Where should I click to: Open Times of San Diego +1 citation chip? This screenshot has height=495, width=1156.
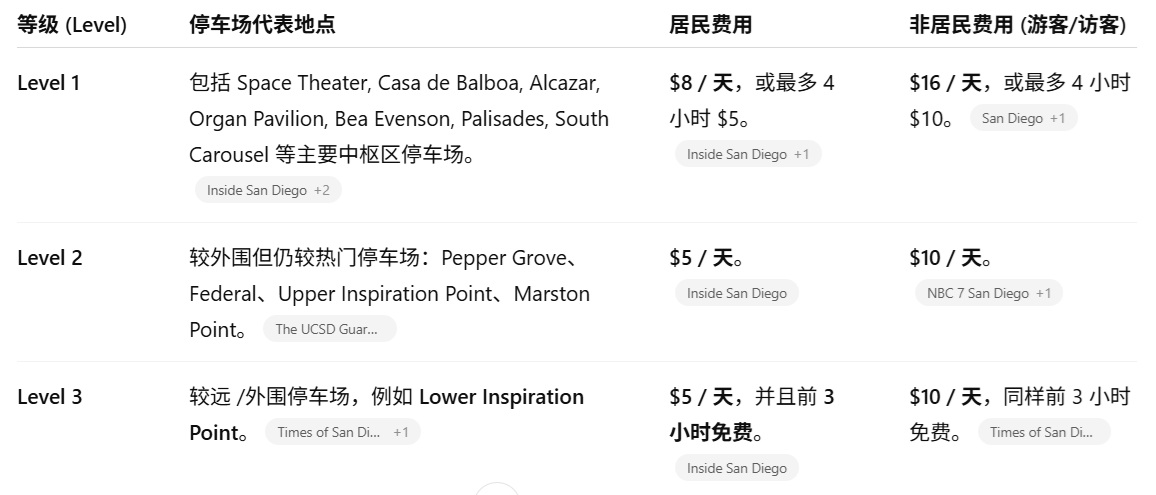[x=342, y=432]
